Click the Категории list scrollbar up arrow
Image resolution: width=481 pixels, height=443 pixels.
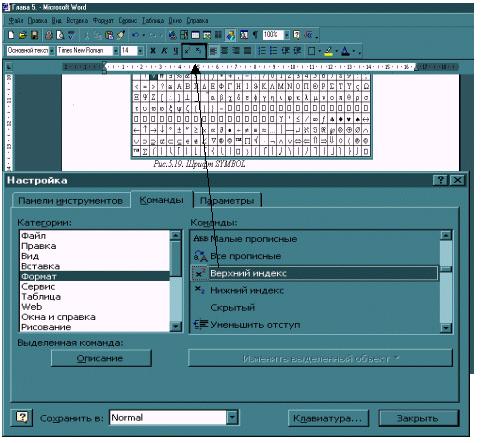[175, 235]
